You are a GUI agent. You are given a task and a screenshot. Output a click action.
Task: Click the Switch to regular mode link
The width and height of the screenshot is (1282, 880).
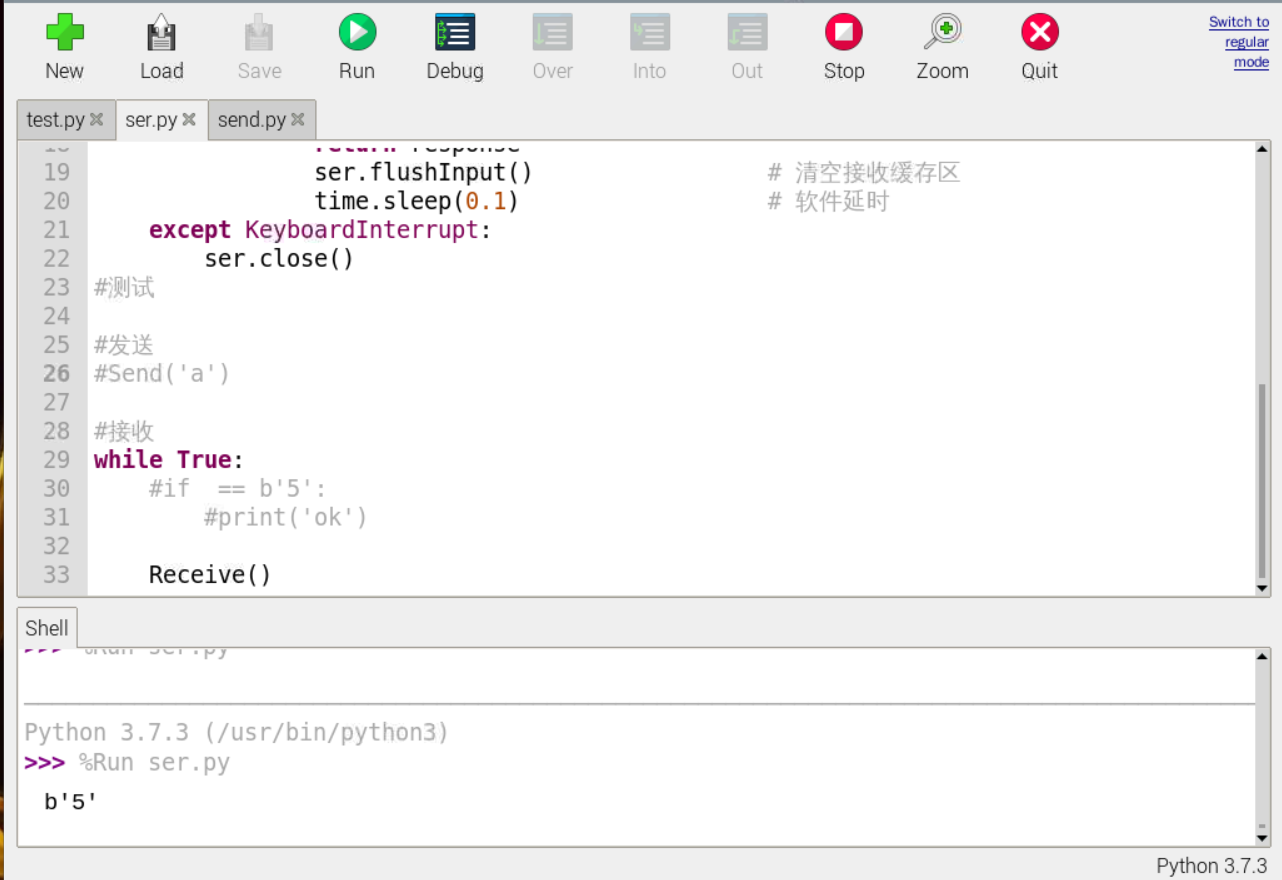(x=1238, y=42)
